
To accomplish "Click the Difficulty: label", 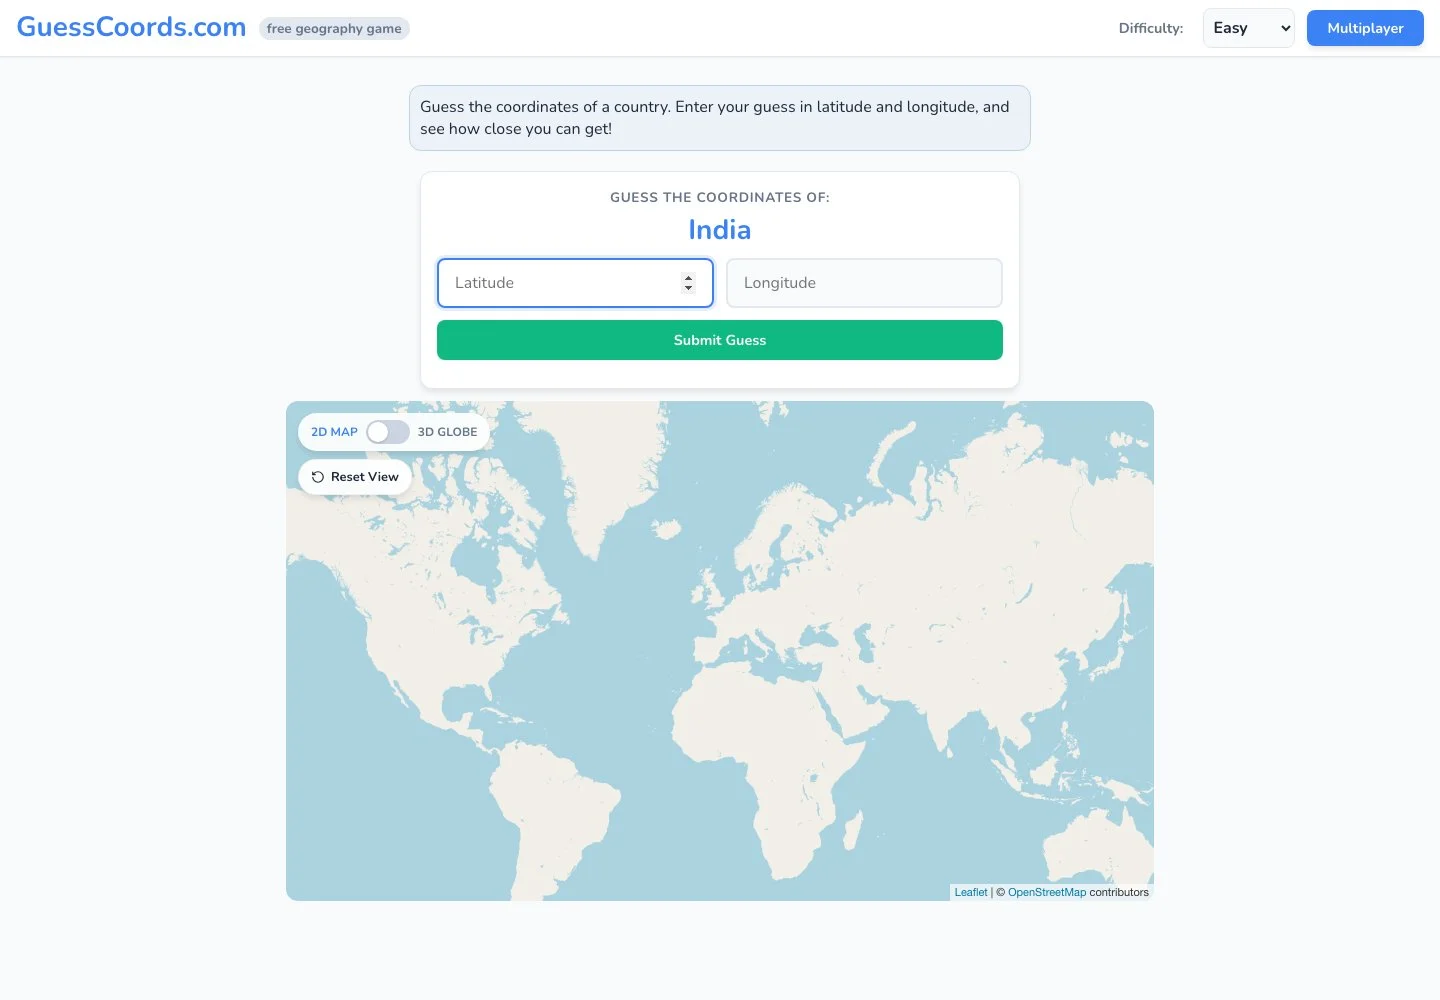I will pos(1151,28).
